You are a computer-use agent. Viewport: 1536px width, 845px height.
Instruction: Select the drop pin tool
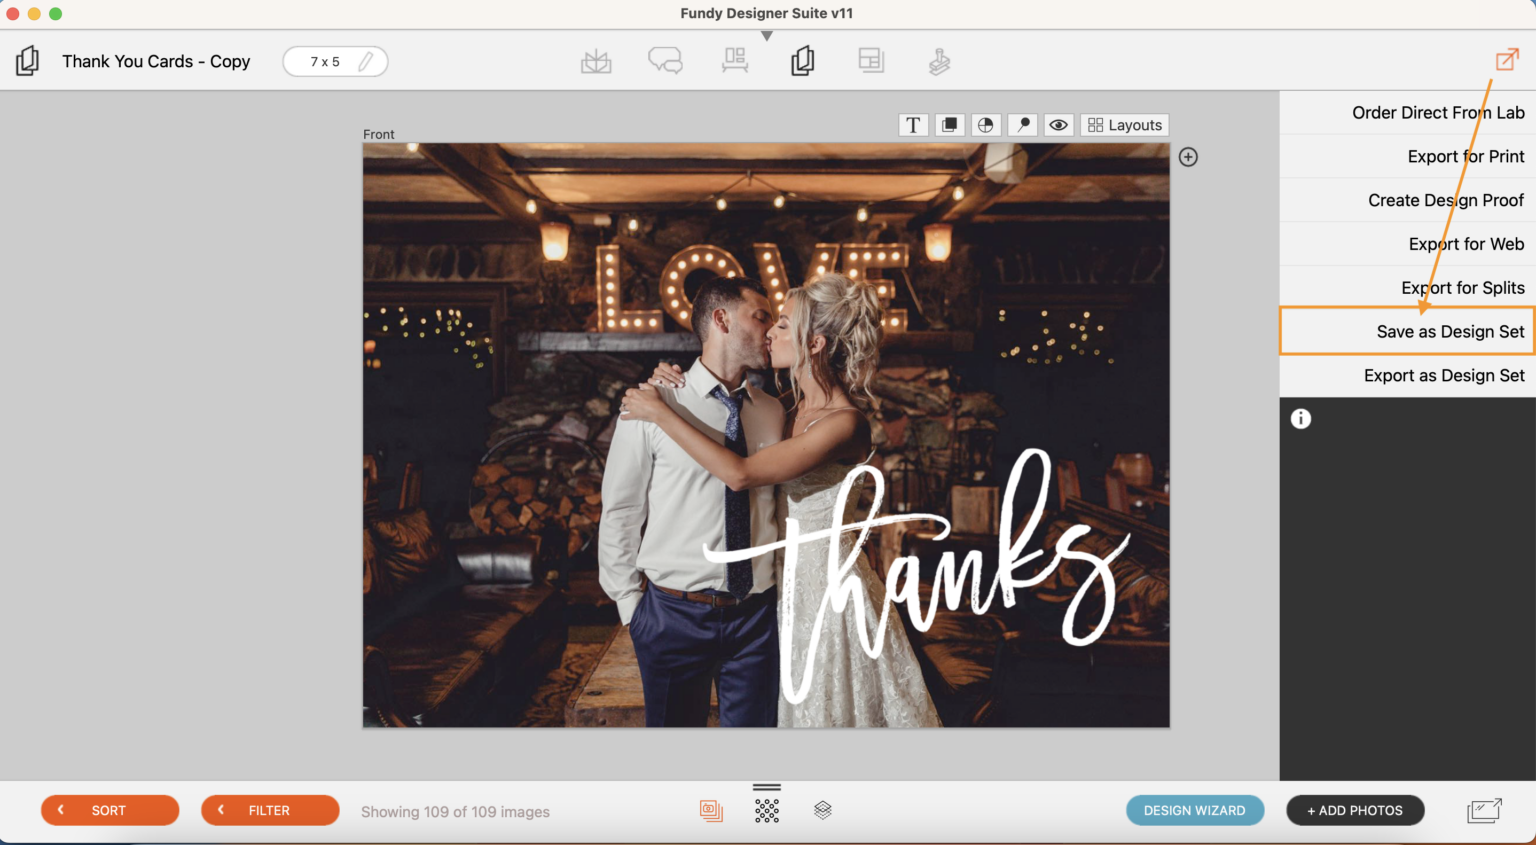[1022, 124]
